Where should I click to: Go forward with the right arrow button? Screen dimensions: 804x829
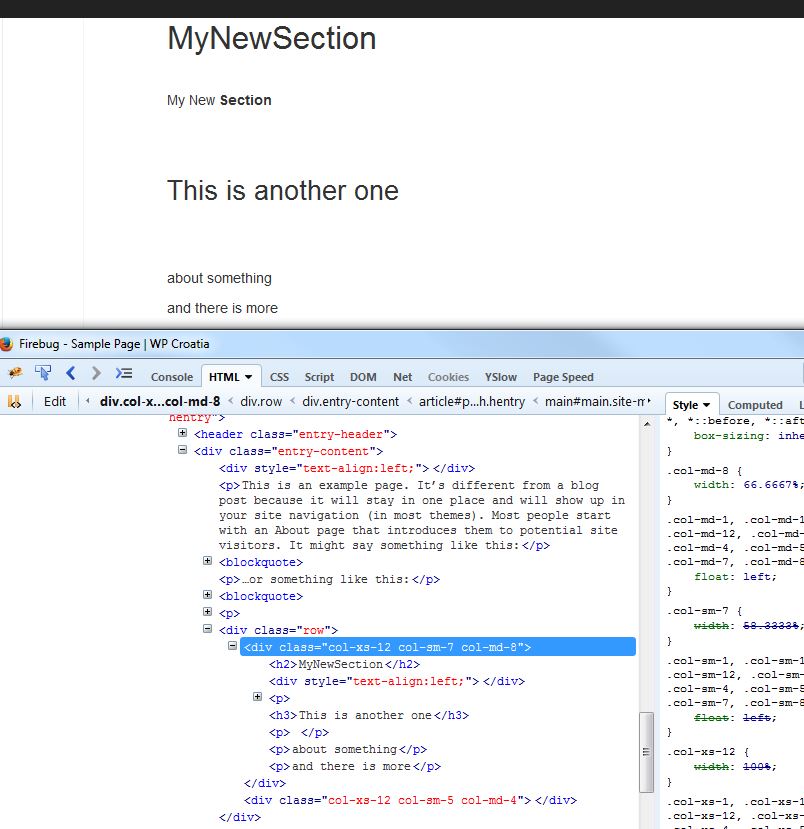pyautogui.click(x=96, y=373)
